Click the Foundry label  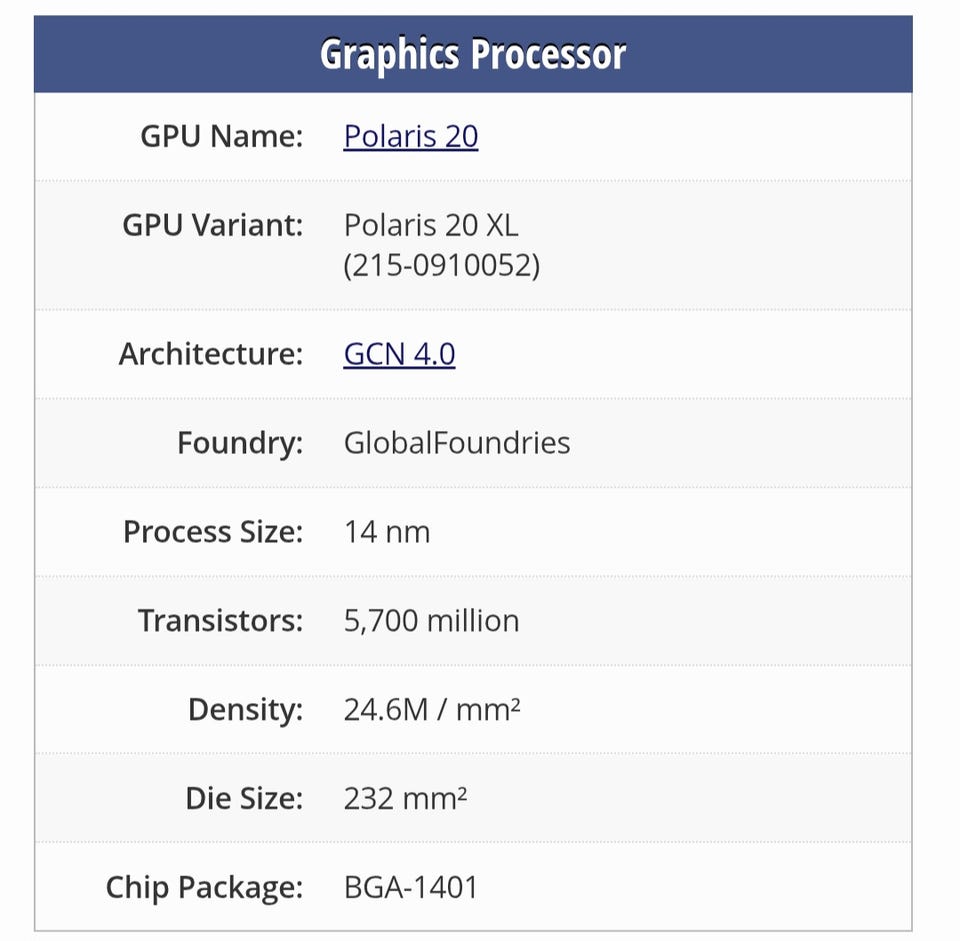[x=239, y=443]
